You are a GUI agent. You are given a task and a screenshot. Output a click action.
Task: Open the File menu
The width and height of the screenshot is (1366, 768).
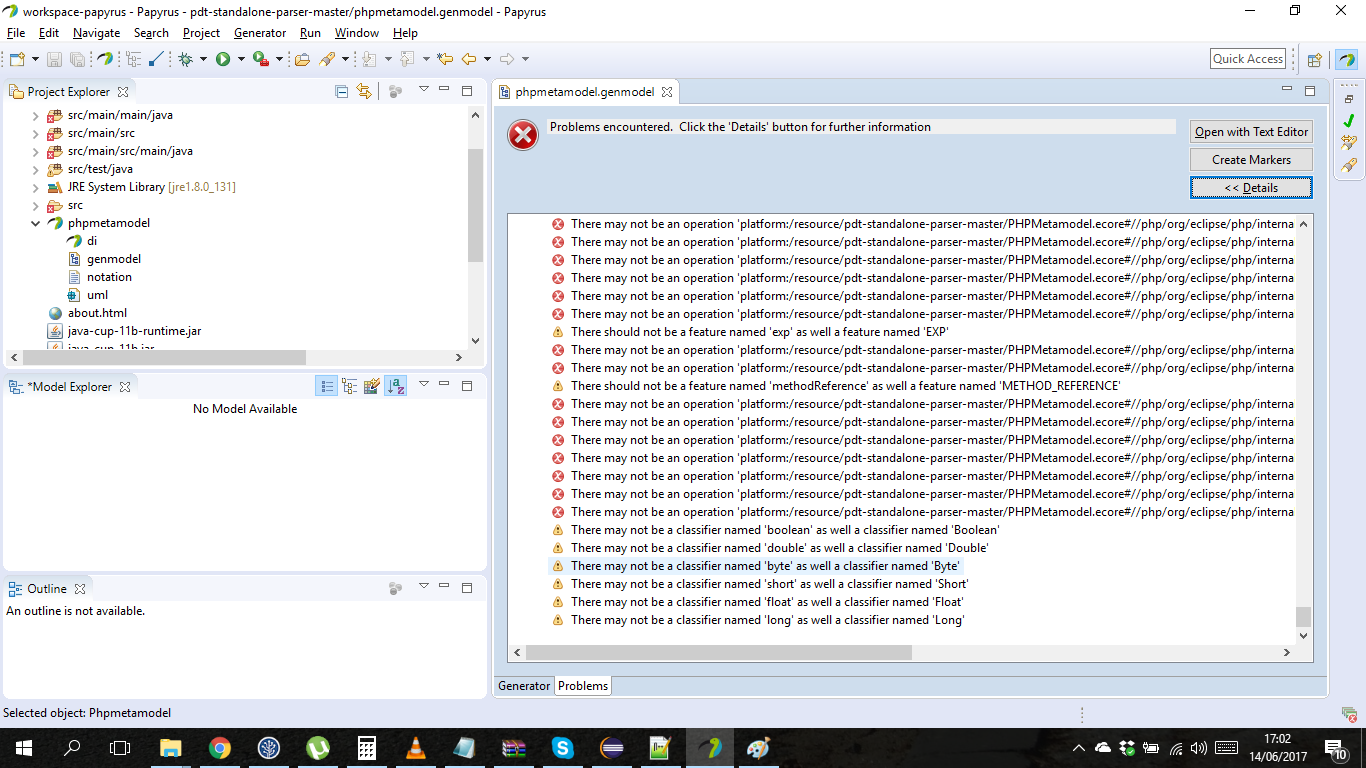coord(16,33)
